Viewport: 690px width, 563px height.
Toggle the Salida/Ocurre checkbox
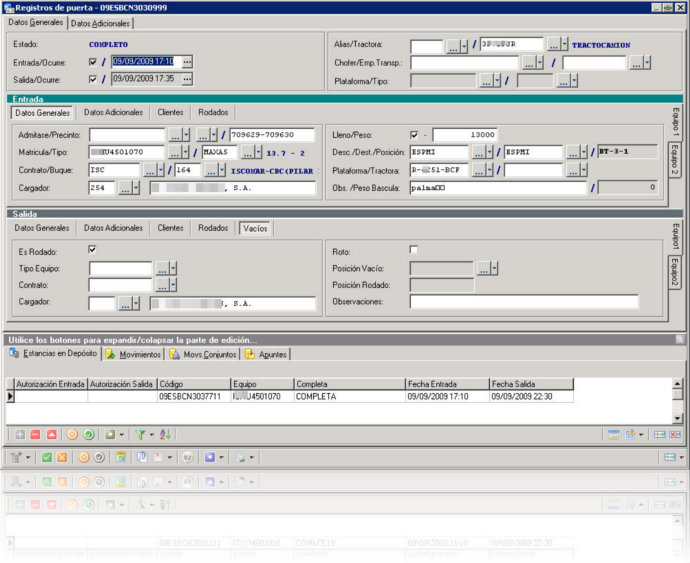click(92, 79)
